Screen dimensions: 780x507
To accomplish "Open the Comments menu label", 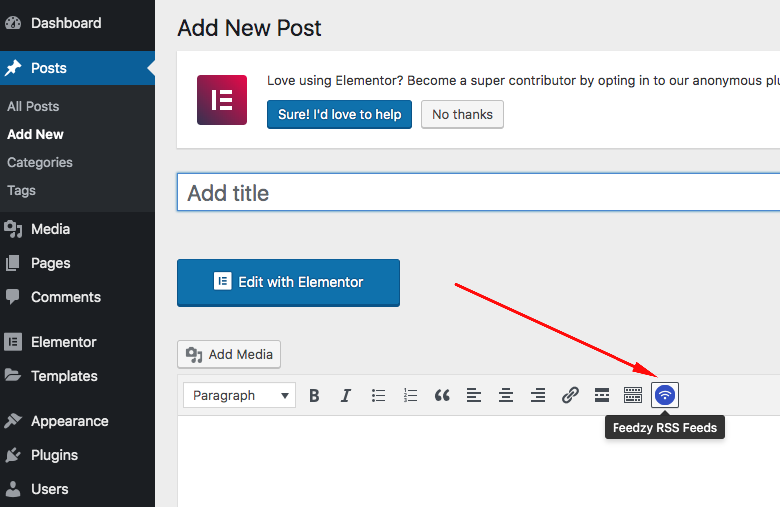I will pos(66,297).
